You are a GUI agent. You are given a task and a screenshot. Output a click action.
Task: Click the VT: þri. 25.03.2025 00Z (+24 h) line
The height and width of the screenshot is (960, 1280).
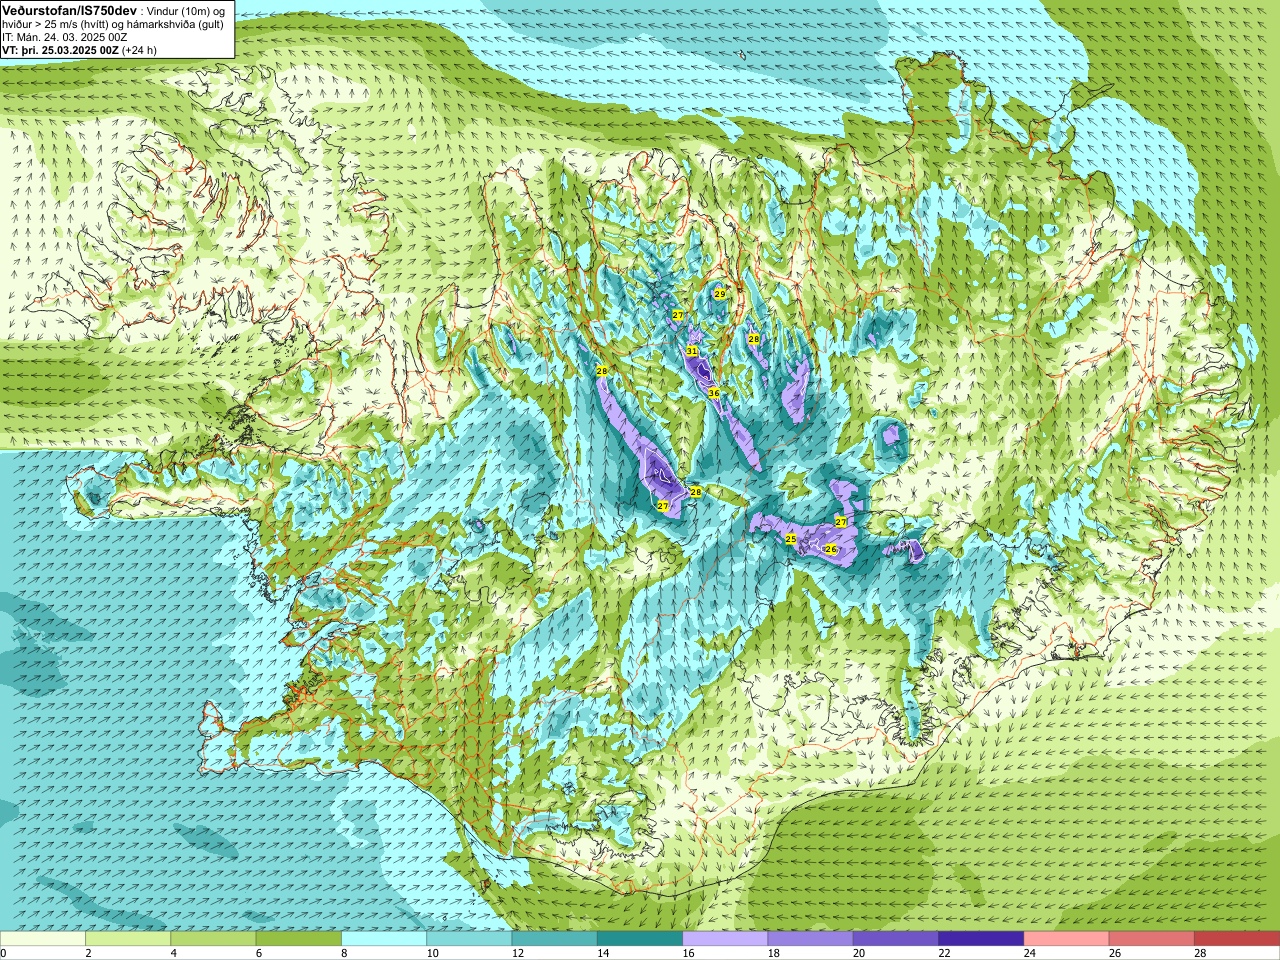79,50
